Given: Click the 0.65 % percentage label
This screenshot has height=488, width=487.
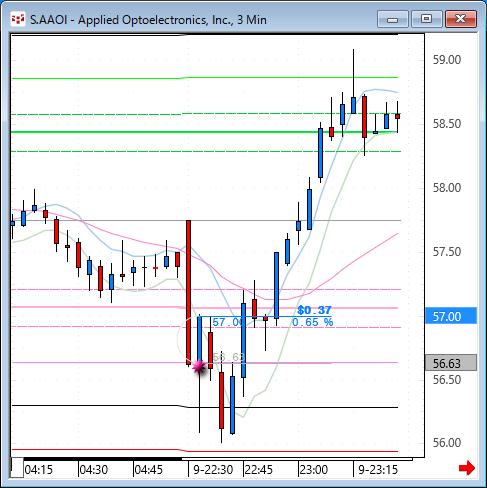Looking at the screenshot, I should coord(313,322).
